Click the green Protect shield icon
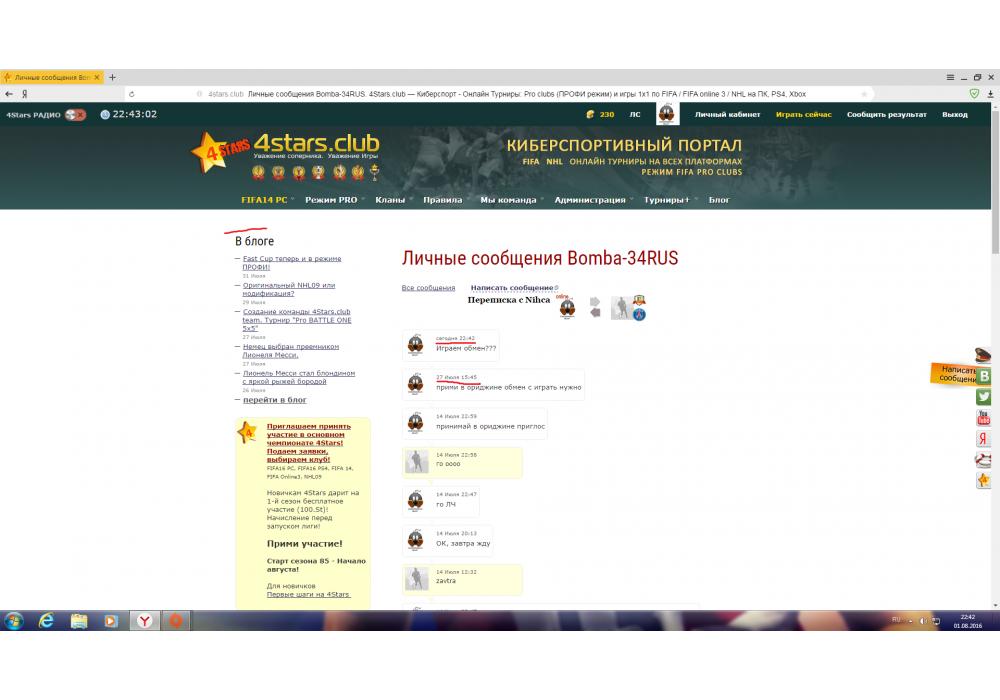This screenshot has width=1000, height=700. 974,94
